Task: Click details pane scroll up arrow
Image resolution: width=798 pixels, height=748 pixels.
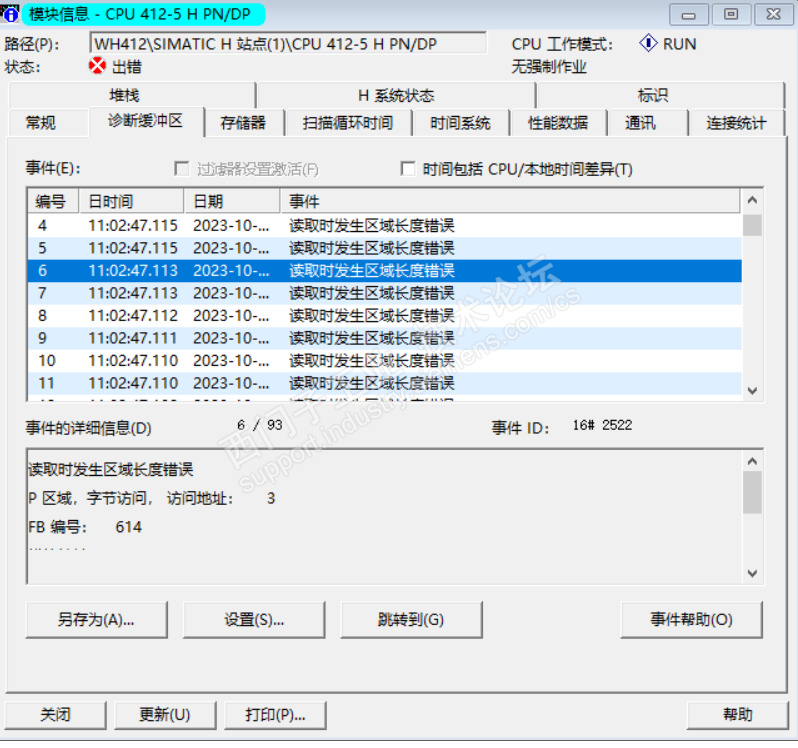Action: point(752,461)
